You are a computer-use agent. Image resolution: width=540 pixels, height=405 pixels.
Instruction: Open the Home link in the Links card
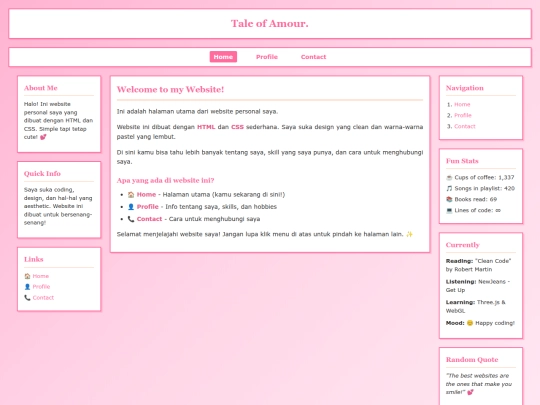pyautogui.click(x=41, y=276)
